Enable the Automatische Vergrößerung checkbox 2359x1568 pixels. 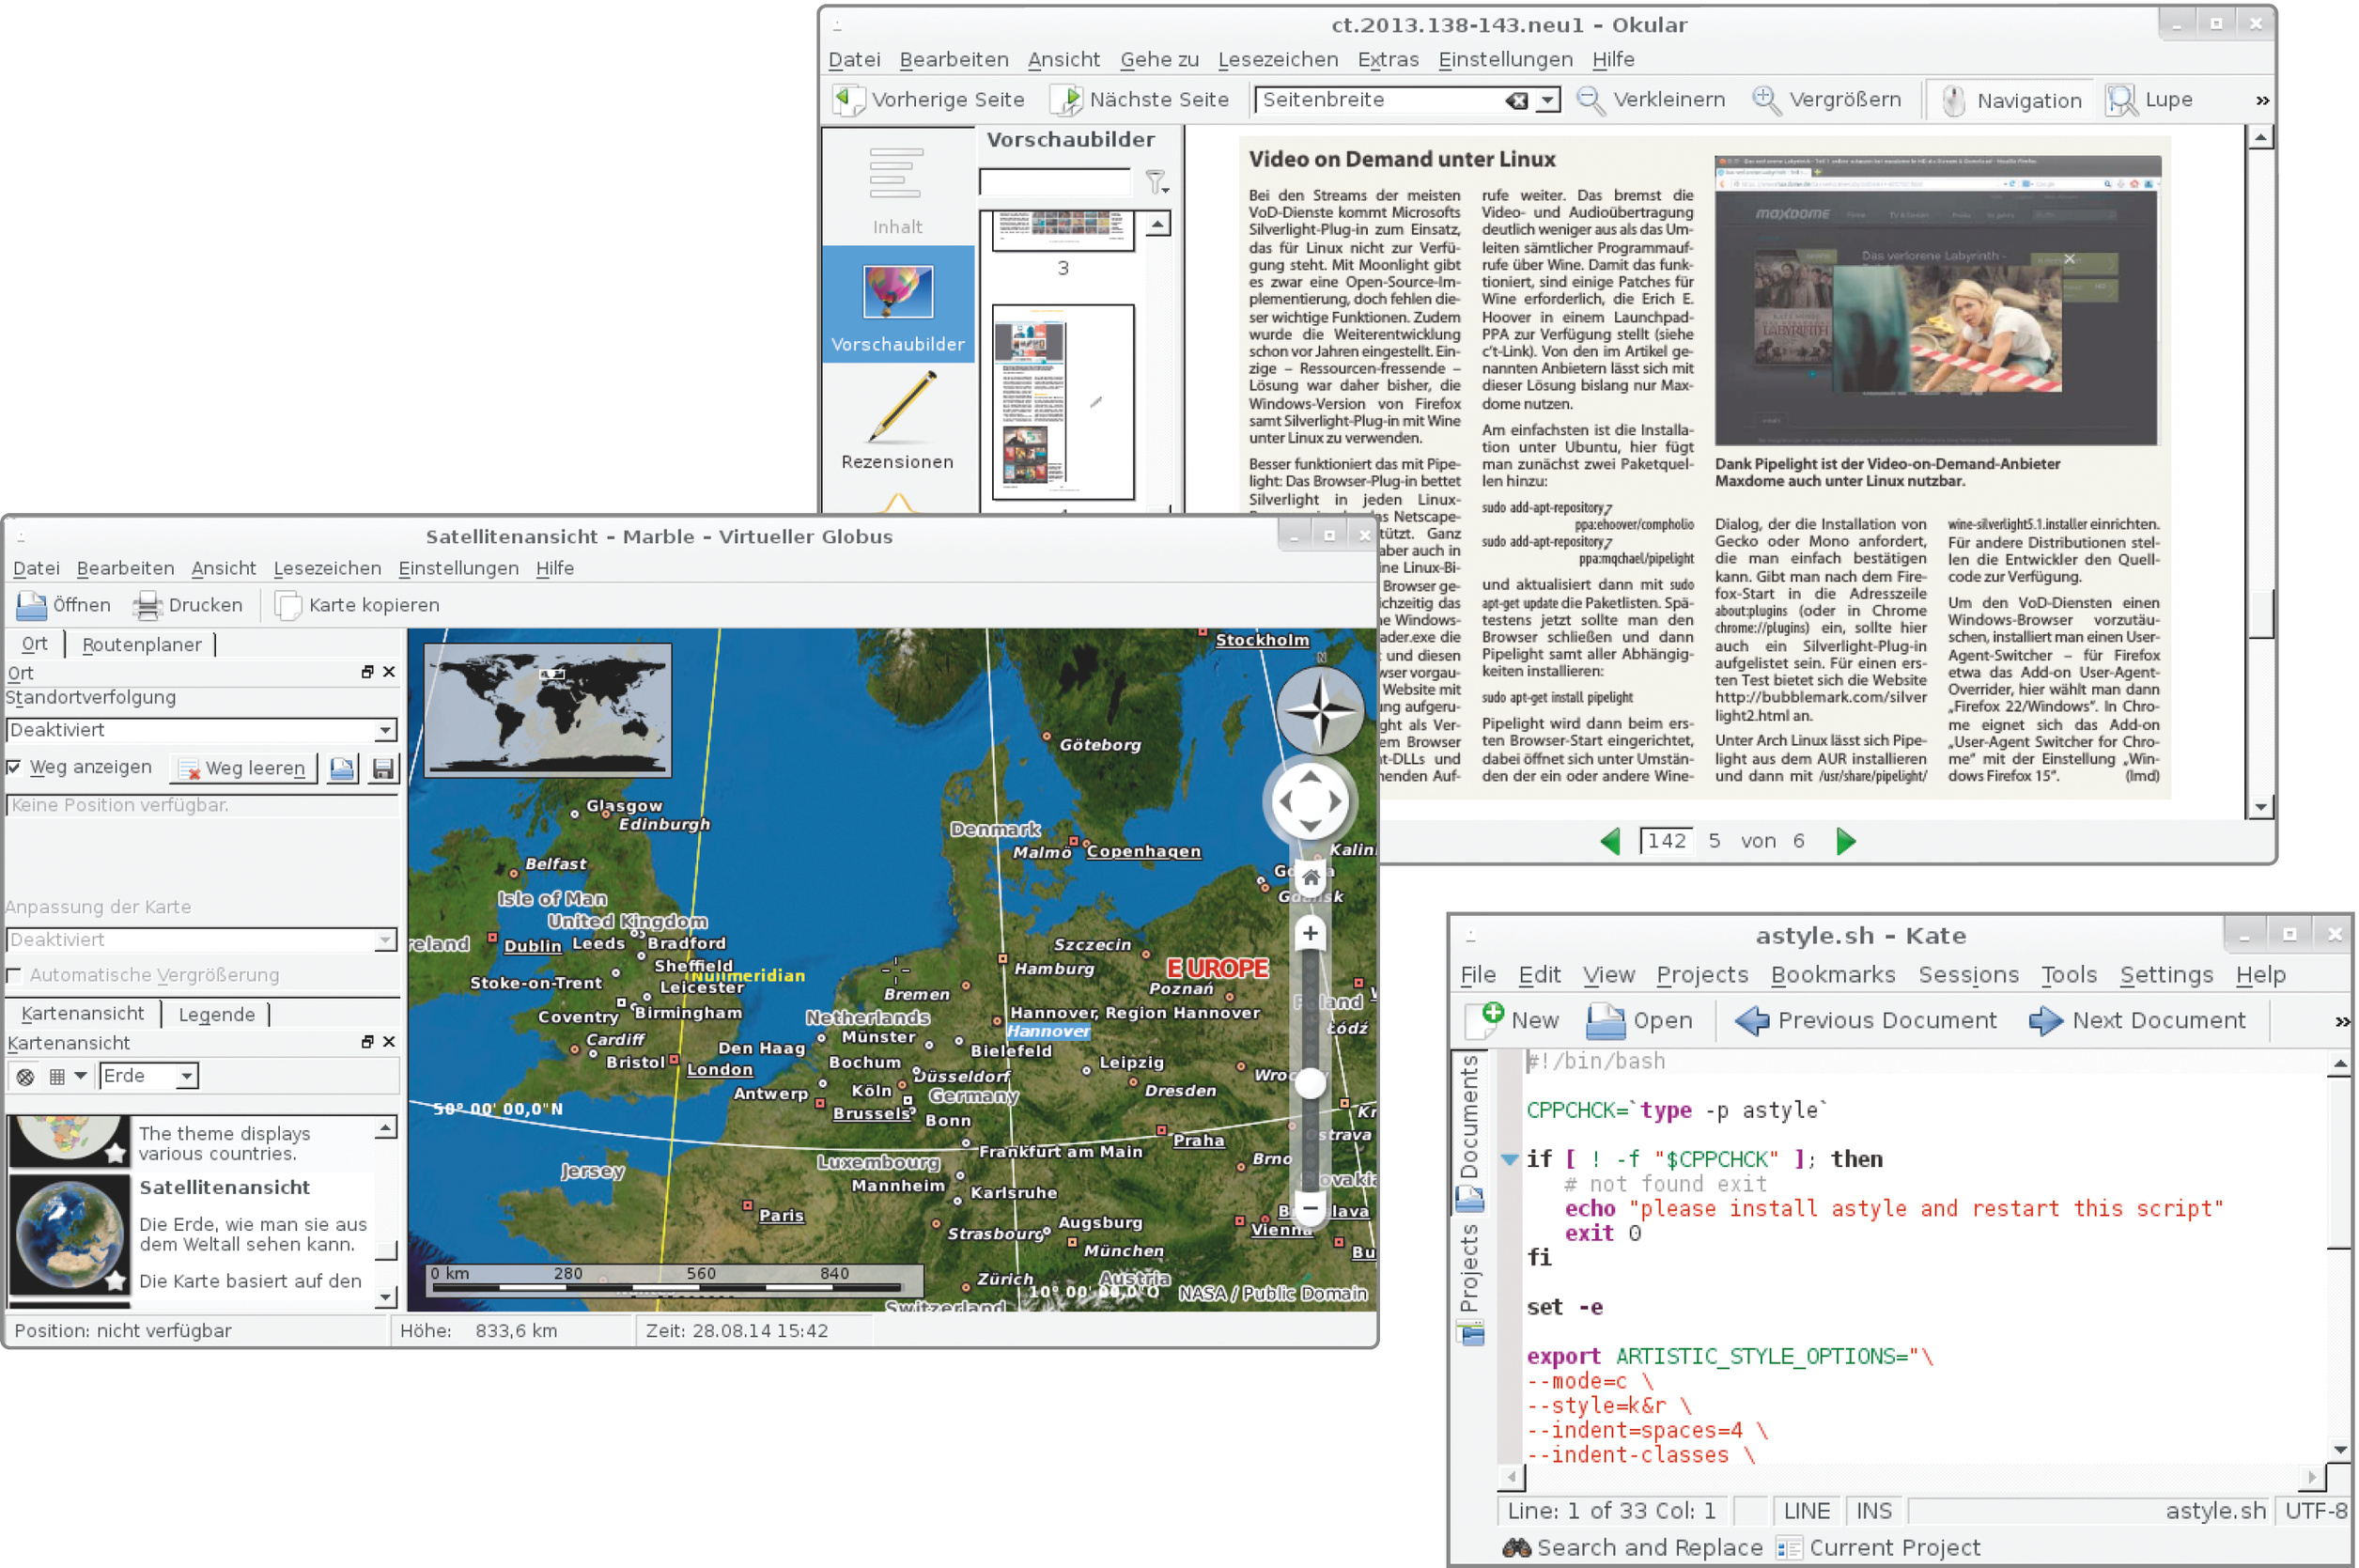tap(14, 975)
